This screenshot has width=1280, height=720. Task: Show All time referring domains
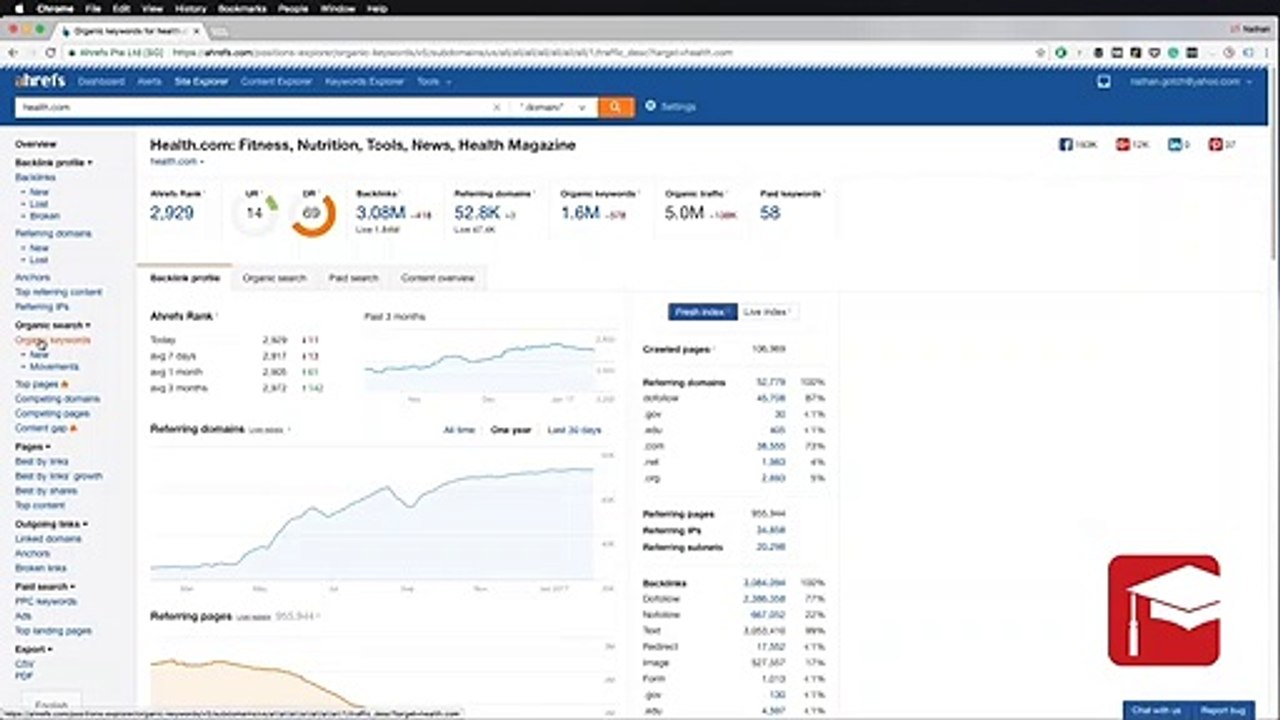point(459,430)
